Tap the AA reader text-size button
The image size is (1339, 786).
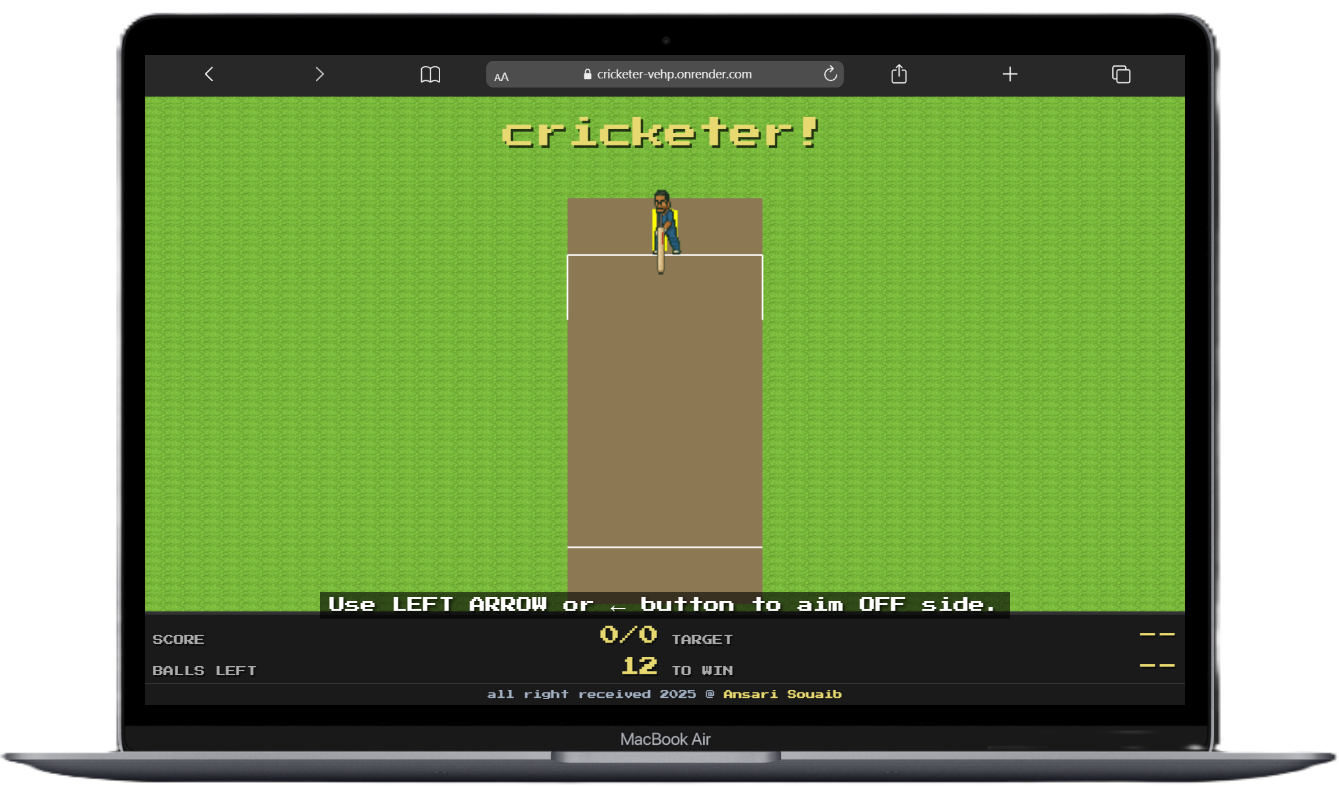click(x=501, y=75)
